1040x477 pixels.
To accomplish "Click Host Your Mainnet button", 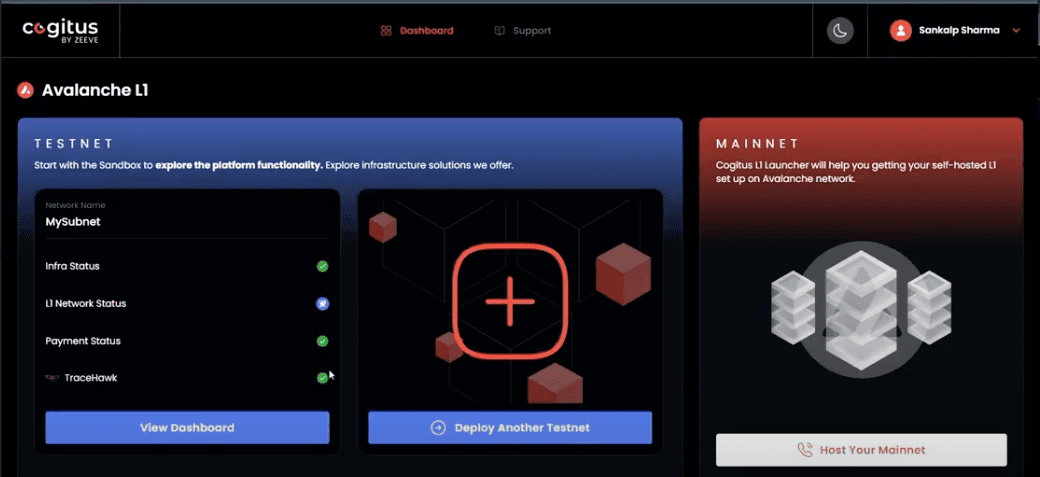I will click(861, 450).
